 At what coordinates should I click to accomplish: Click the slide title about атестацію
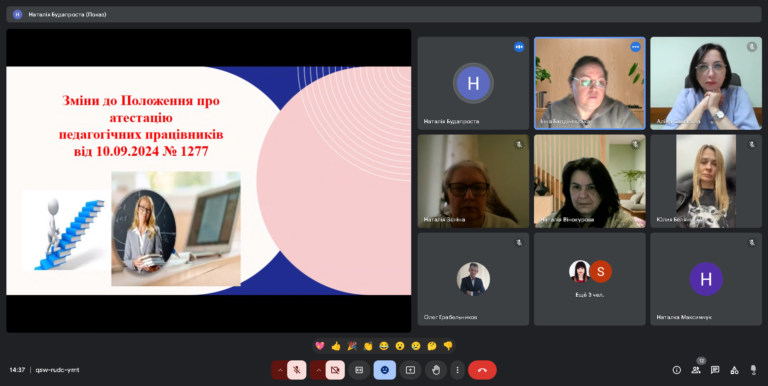(x=141, y=126)
